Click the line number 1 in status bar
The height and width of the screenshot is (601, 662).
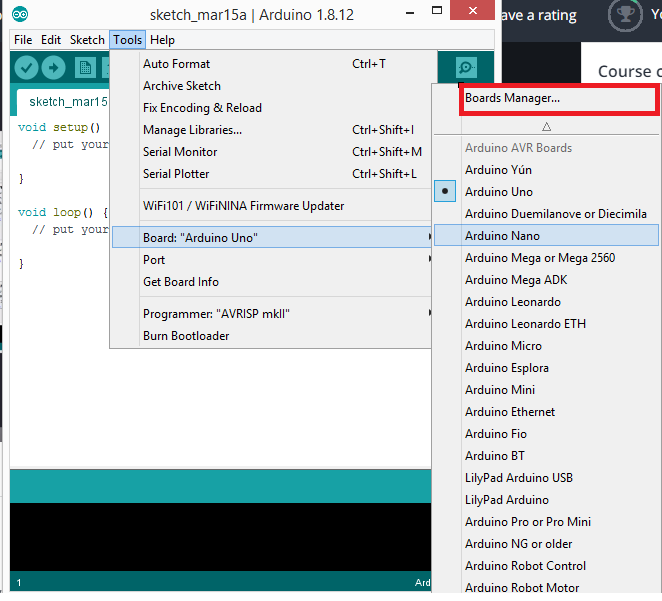[19, 582]
